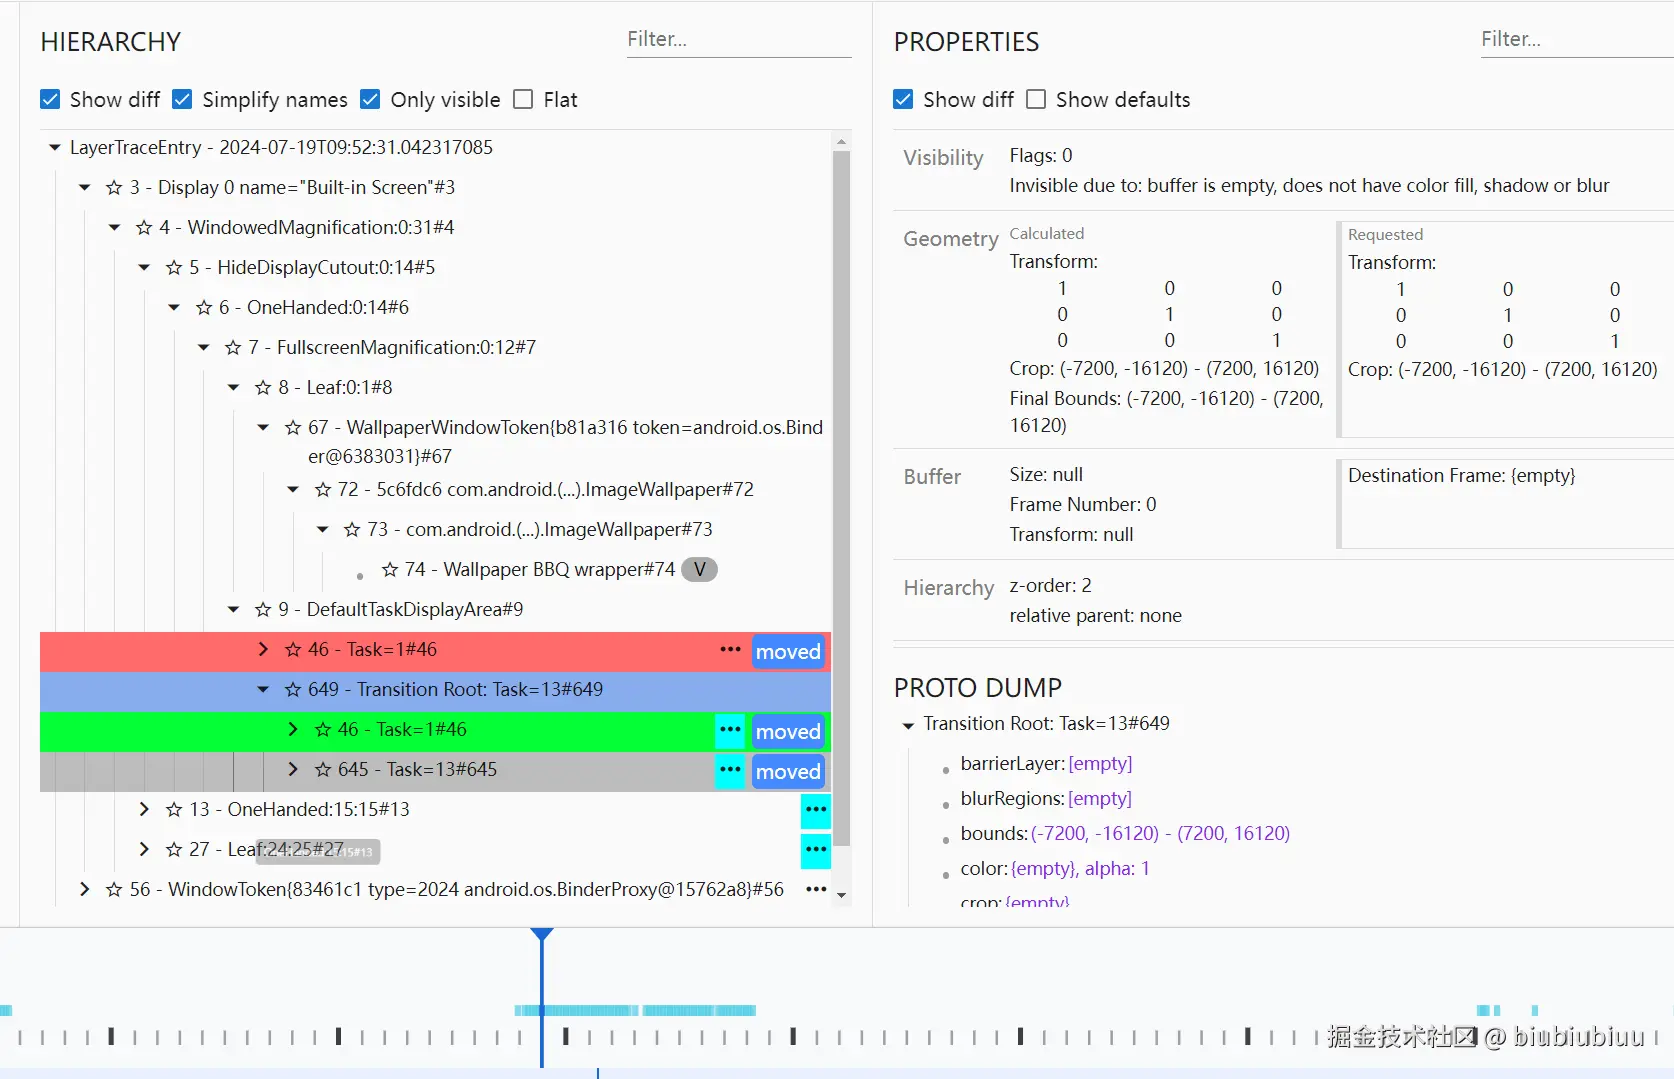This screenshot has height=1079, width=1674.
Task: Collapse Proto Dump Transition Root node
Action: (x=908, y=725)
